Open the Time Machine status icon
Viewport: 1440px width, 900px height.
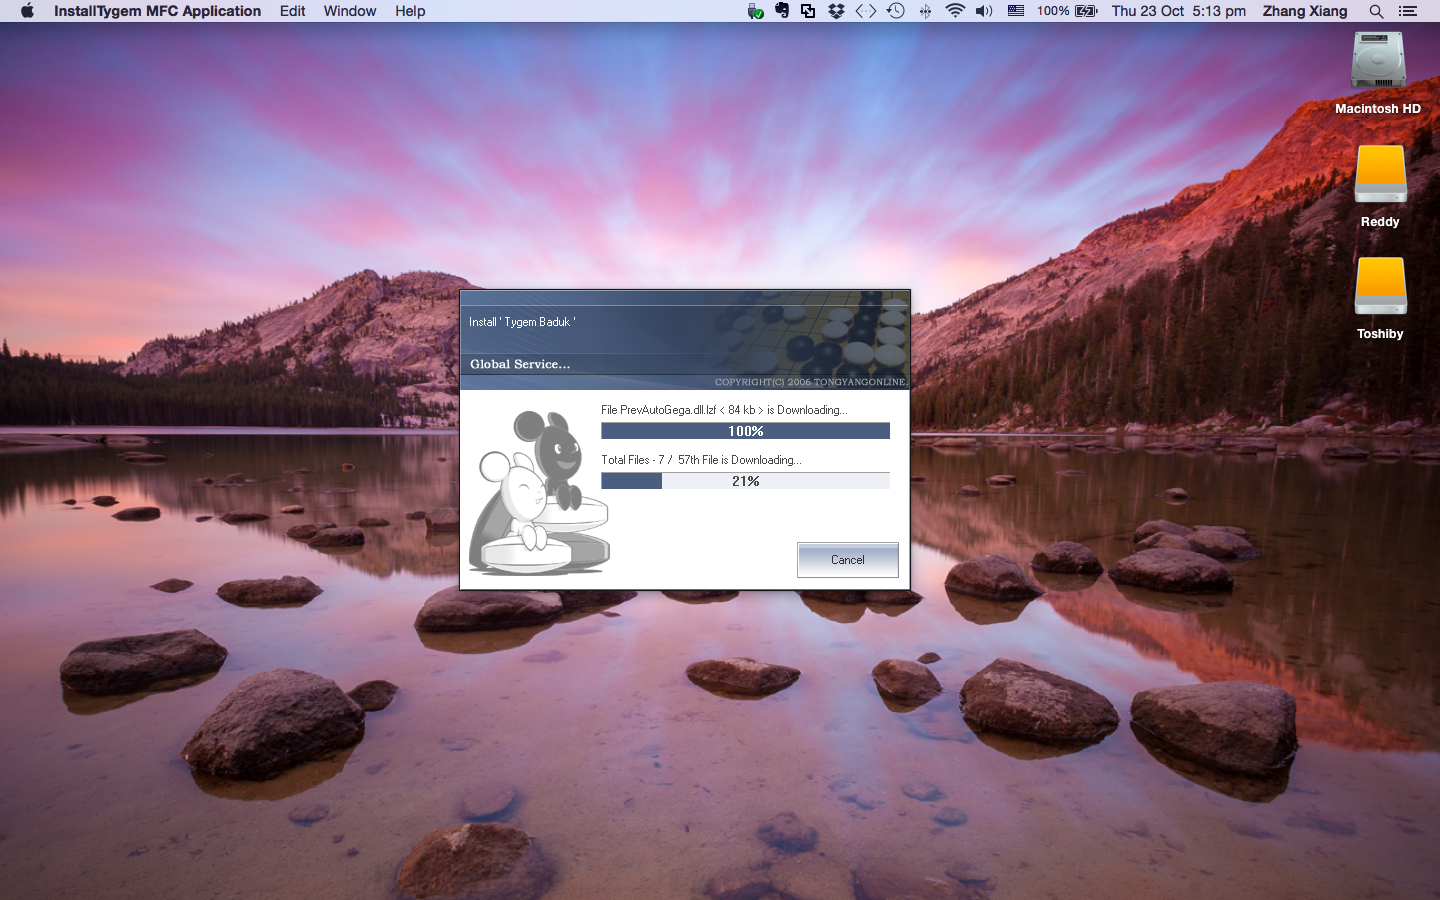tap(895, 11)
